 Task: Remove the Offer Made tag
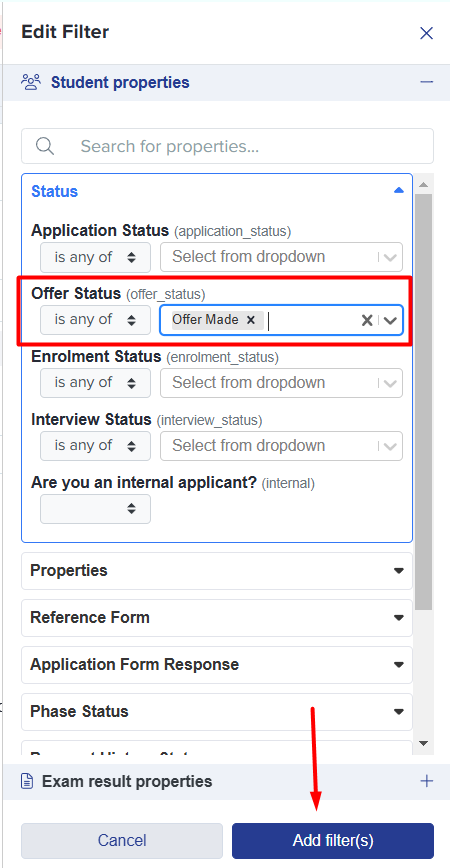(251, 319)
